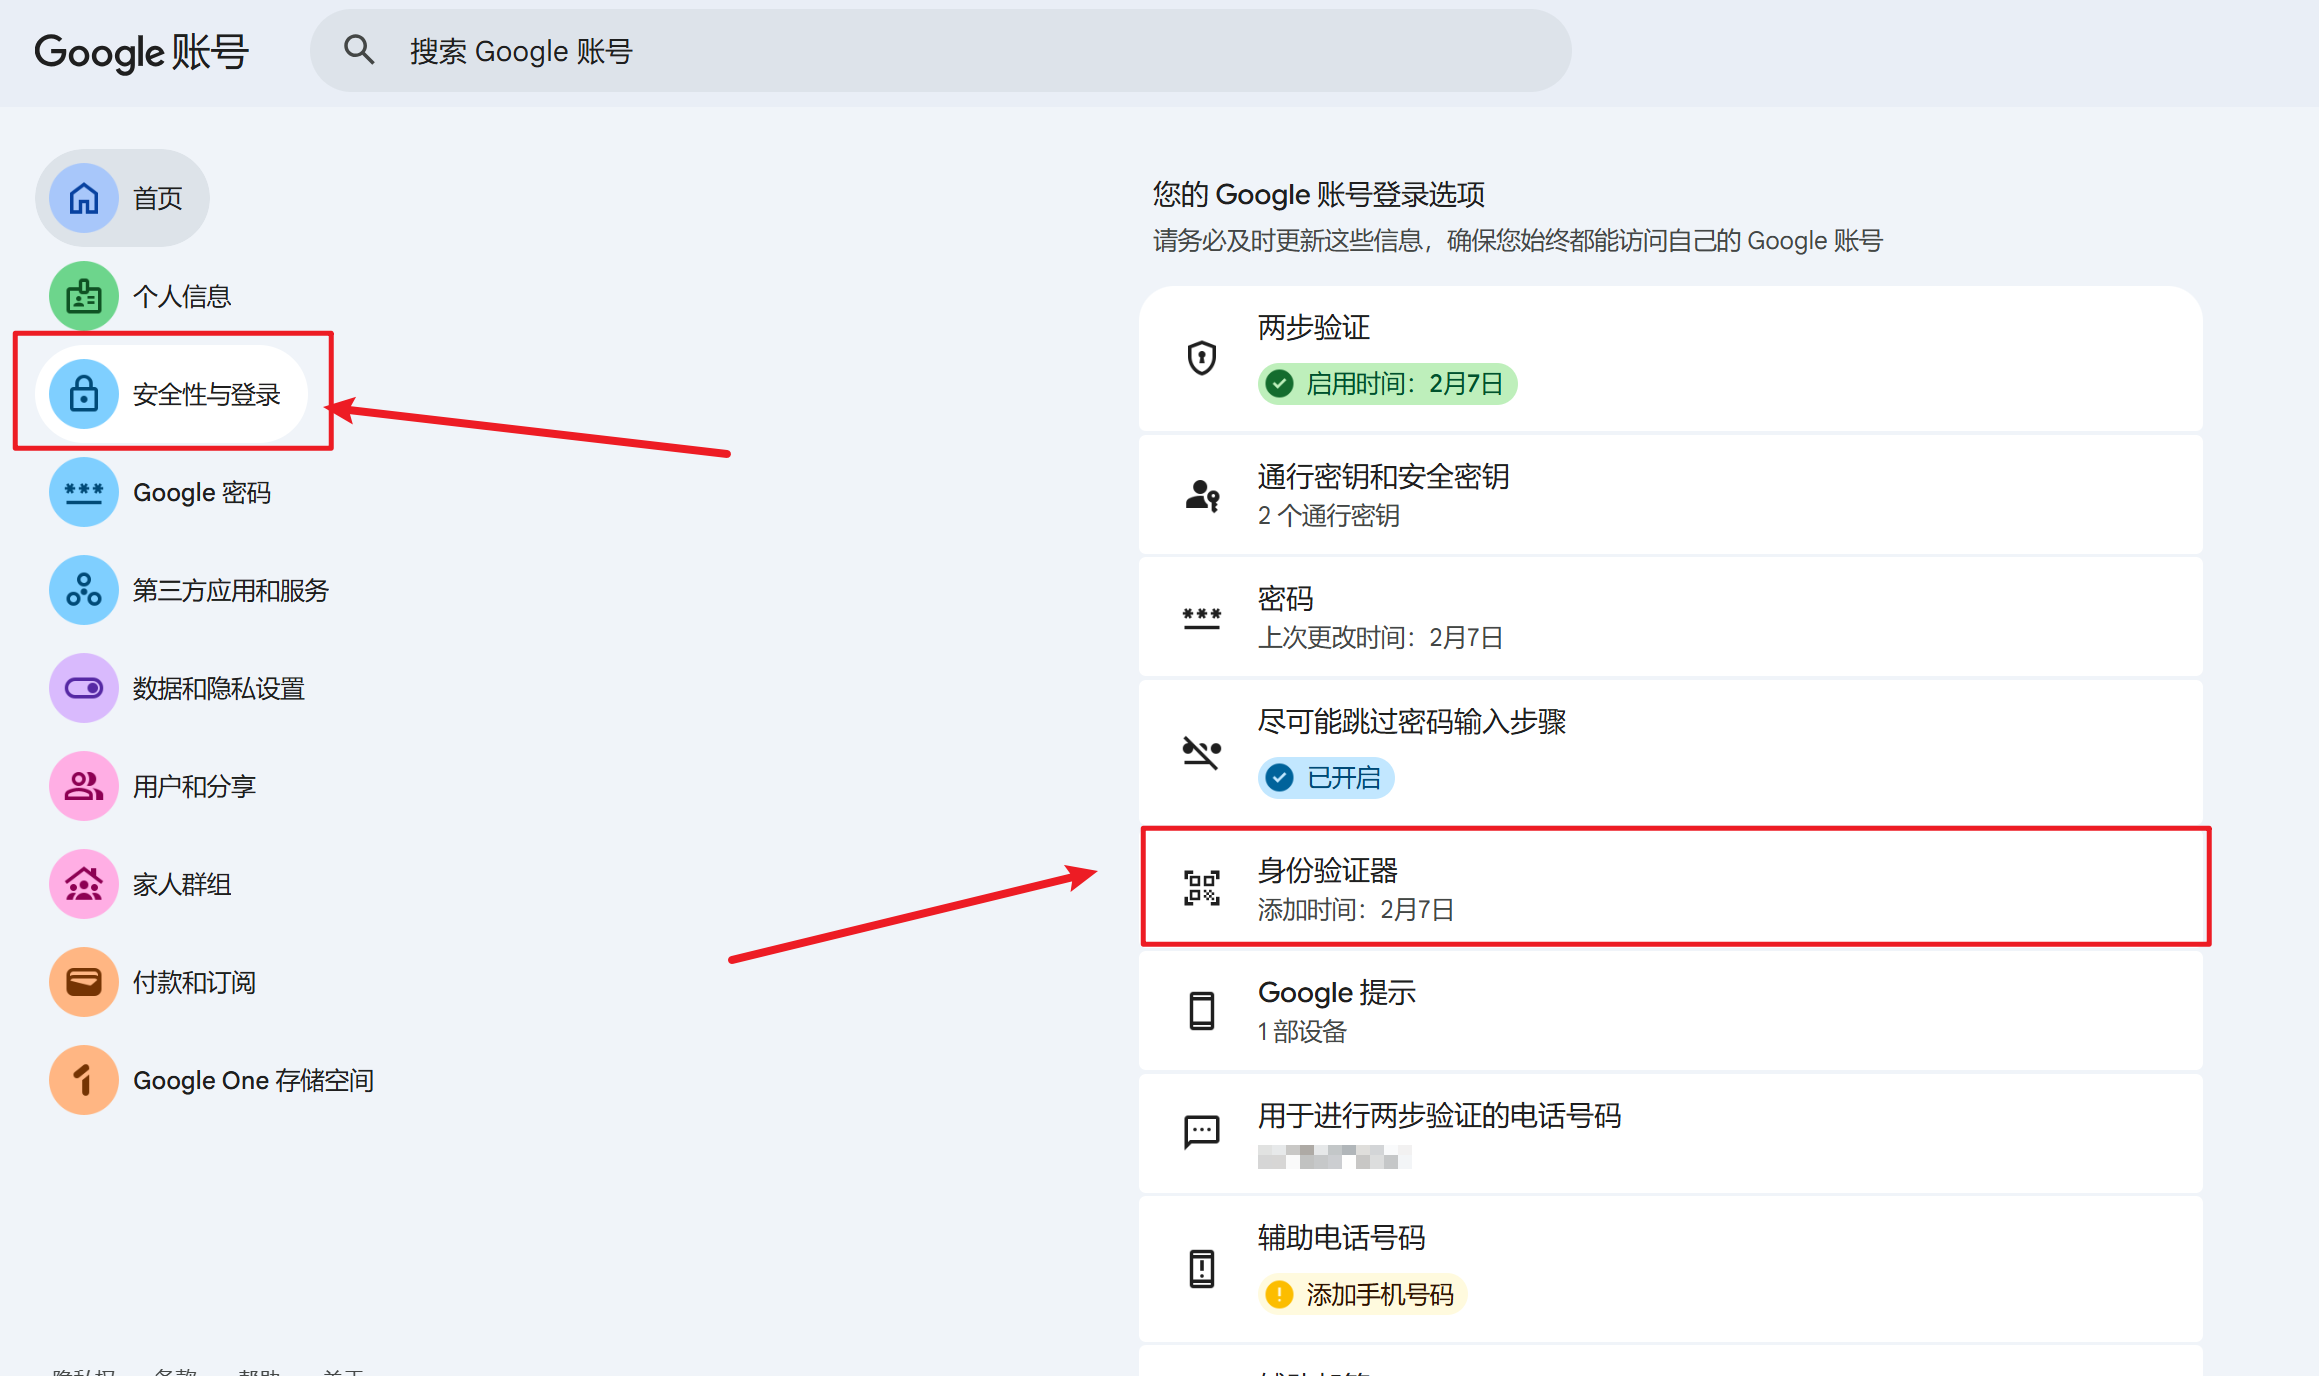
Task: Click the '请务必及时更新这些信息' description line
Action: (x=1517, y=241)
